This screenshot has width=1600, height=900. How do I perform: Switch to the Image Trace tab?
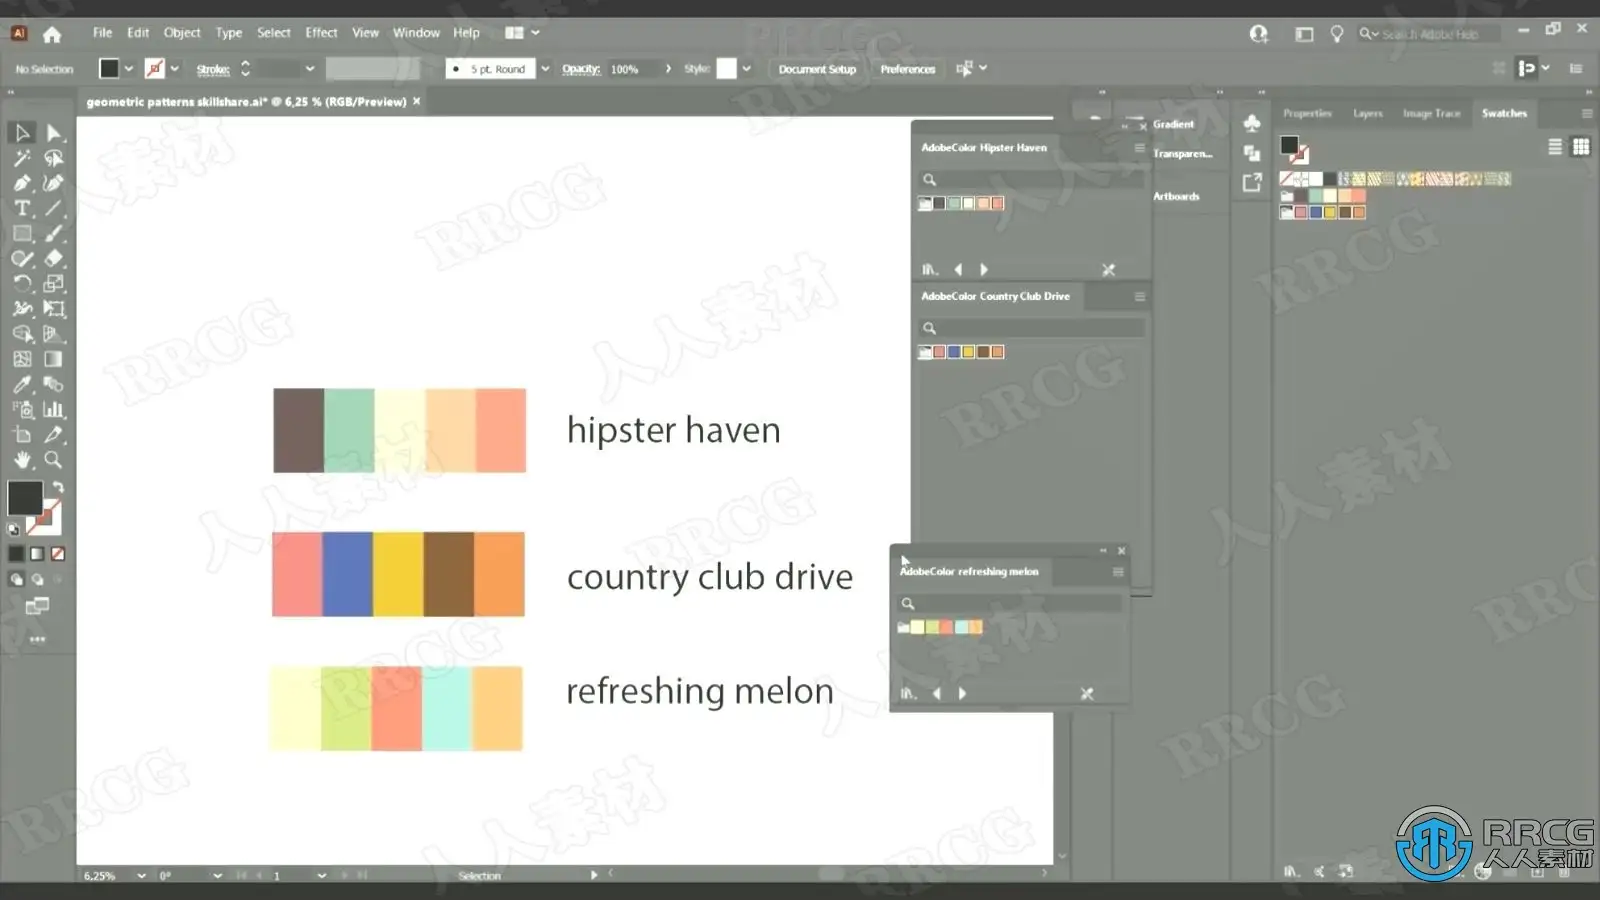coord(1431,113)
